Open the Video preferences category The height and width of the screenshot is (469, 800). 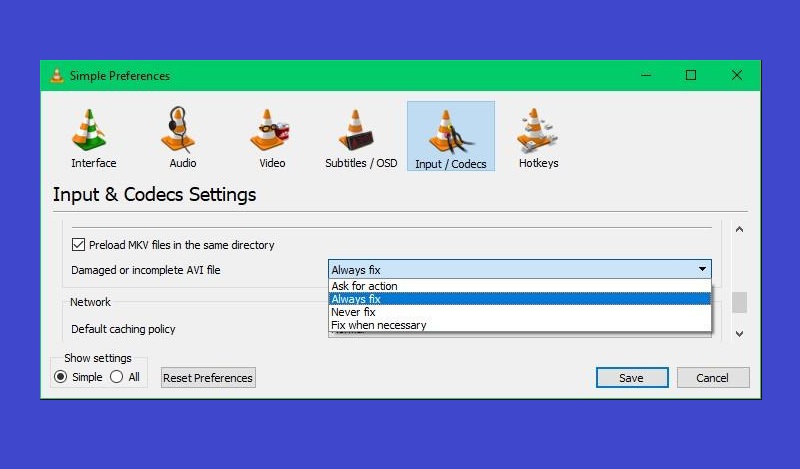point(271,138)
